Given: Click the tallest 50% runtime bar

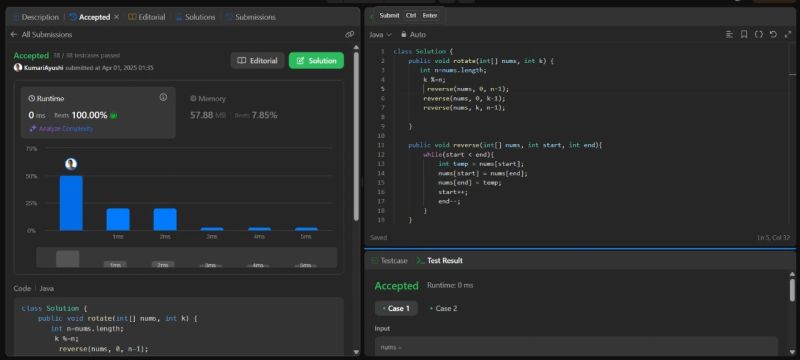Looking at the screenshot, I should coord(71,203).
